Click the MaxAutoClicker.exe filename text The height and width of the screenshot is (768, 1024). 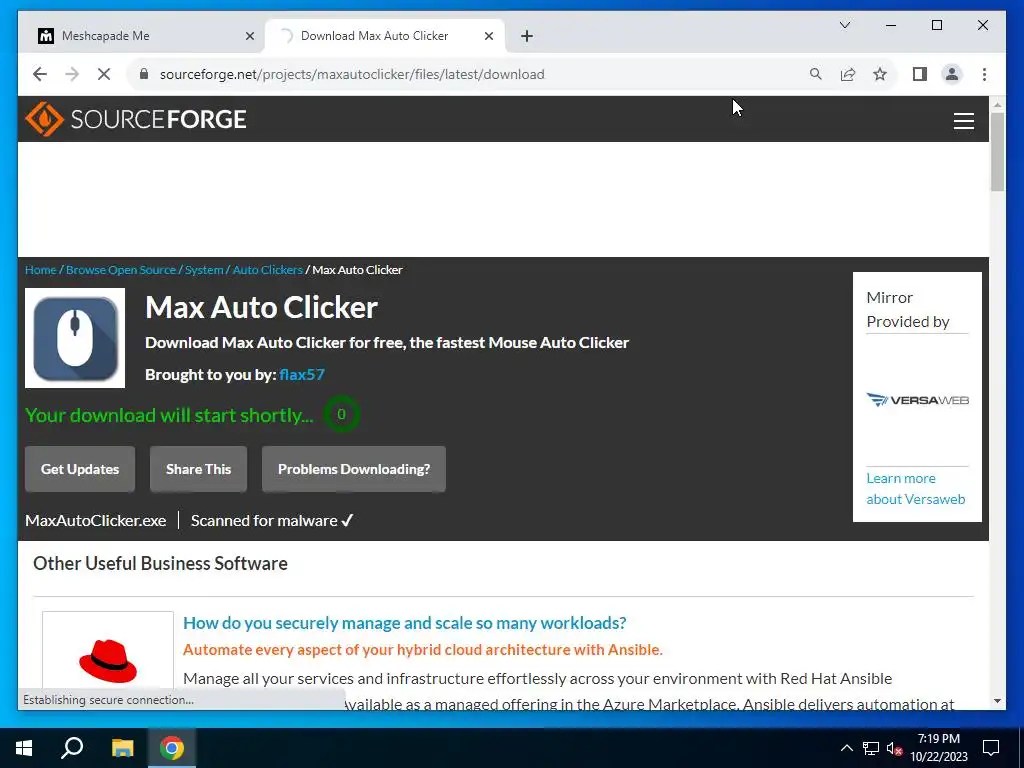point(95,520)
